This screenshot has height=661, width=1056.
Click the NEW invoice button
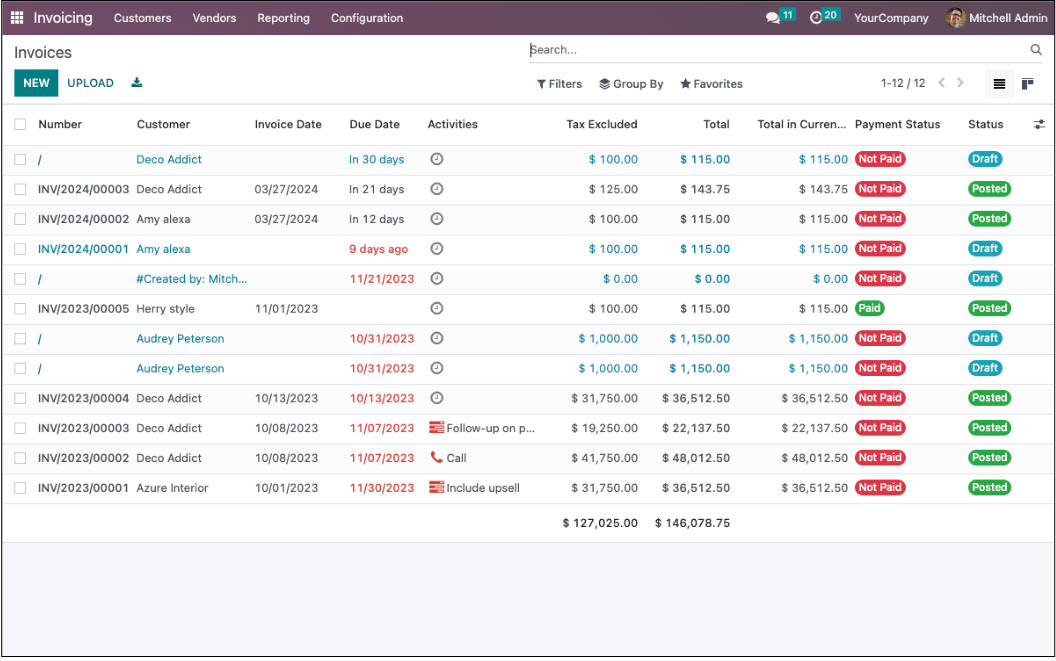(36, 83)
